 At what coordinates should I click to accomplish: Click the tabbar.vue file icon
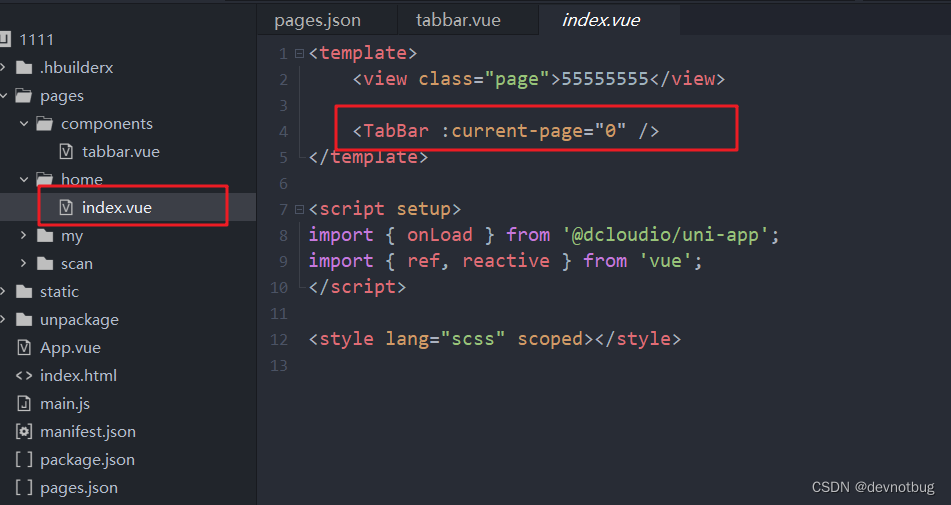(x=66, y=152)
